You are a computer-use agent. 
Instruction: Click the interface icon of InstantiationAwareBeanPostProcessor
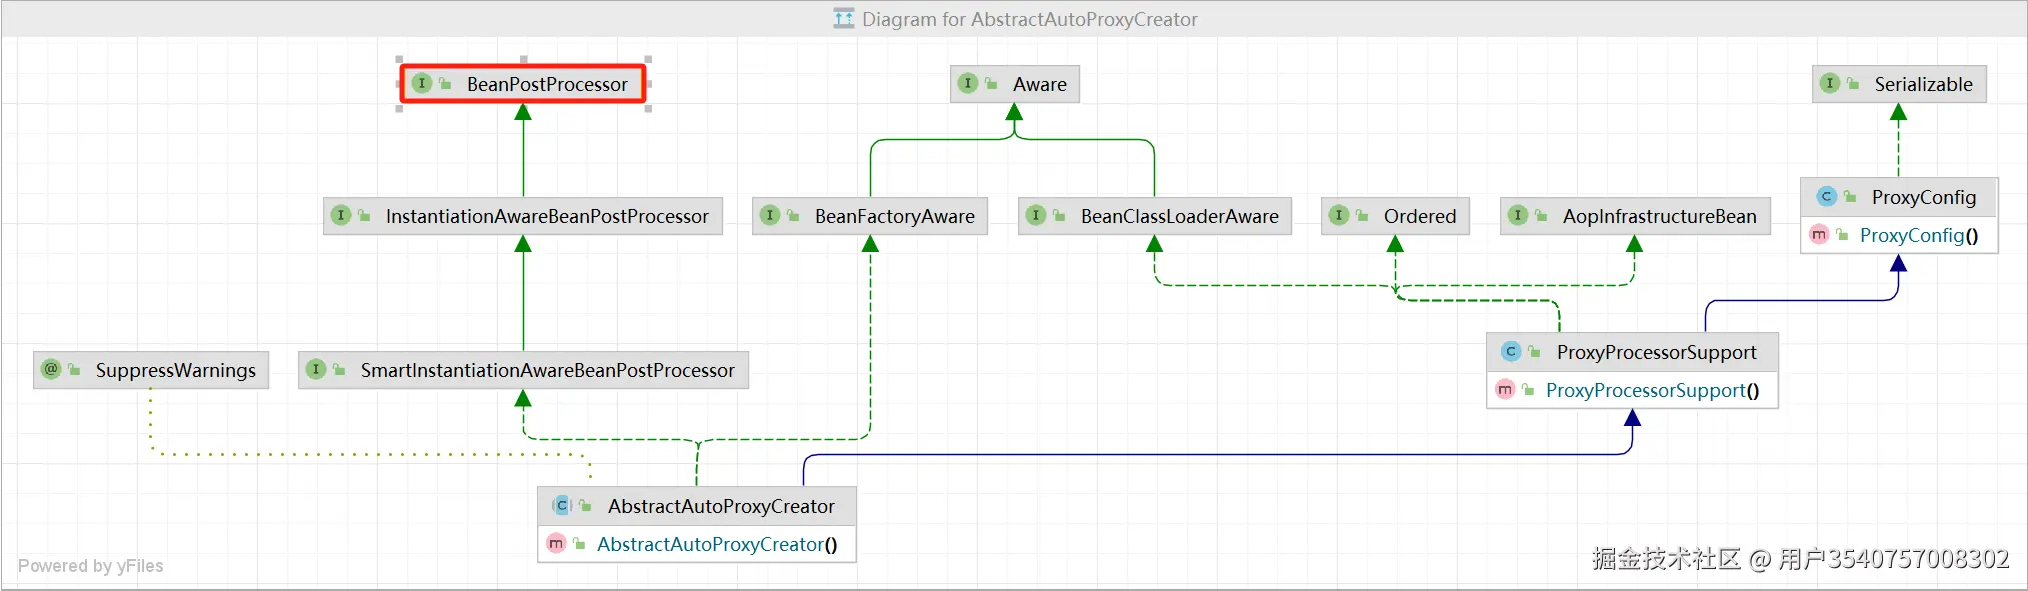tap(341, 216)
